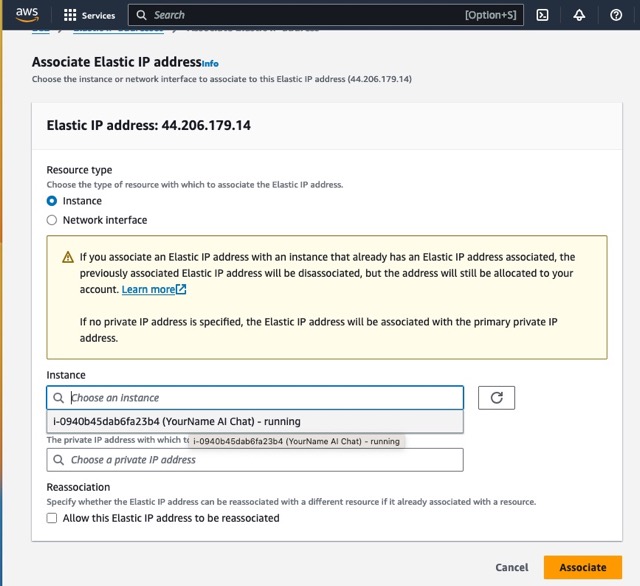The height and width of the screenshot is (586, 640).
Task: Click the Resource type label
Action: (x=79, y=170)
